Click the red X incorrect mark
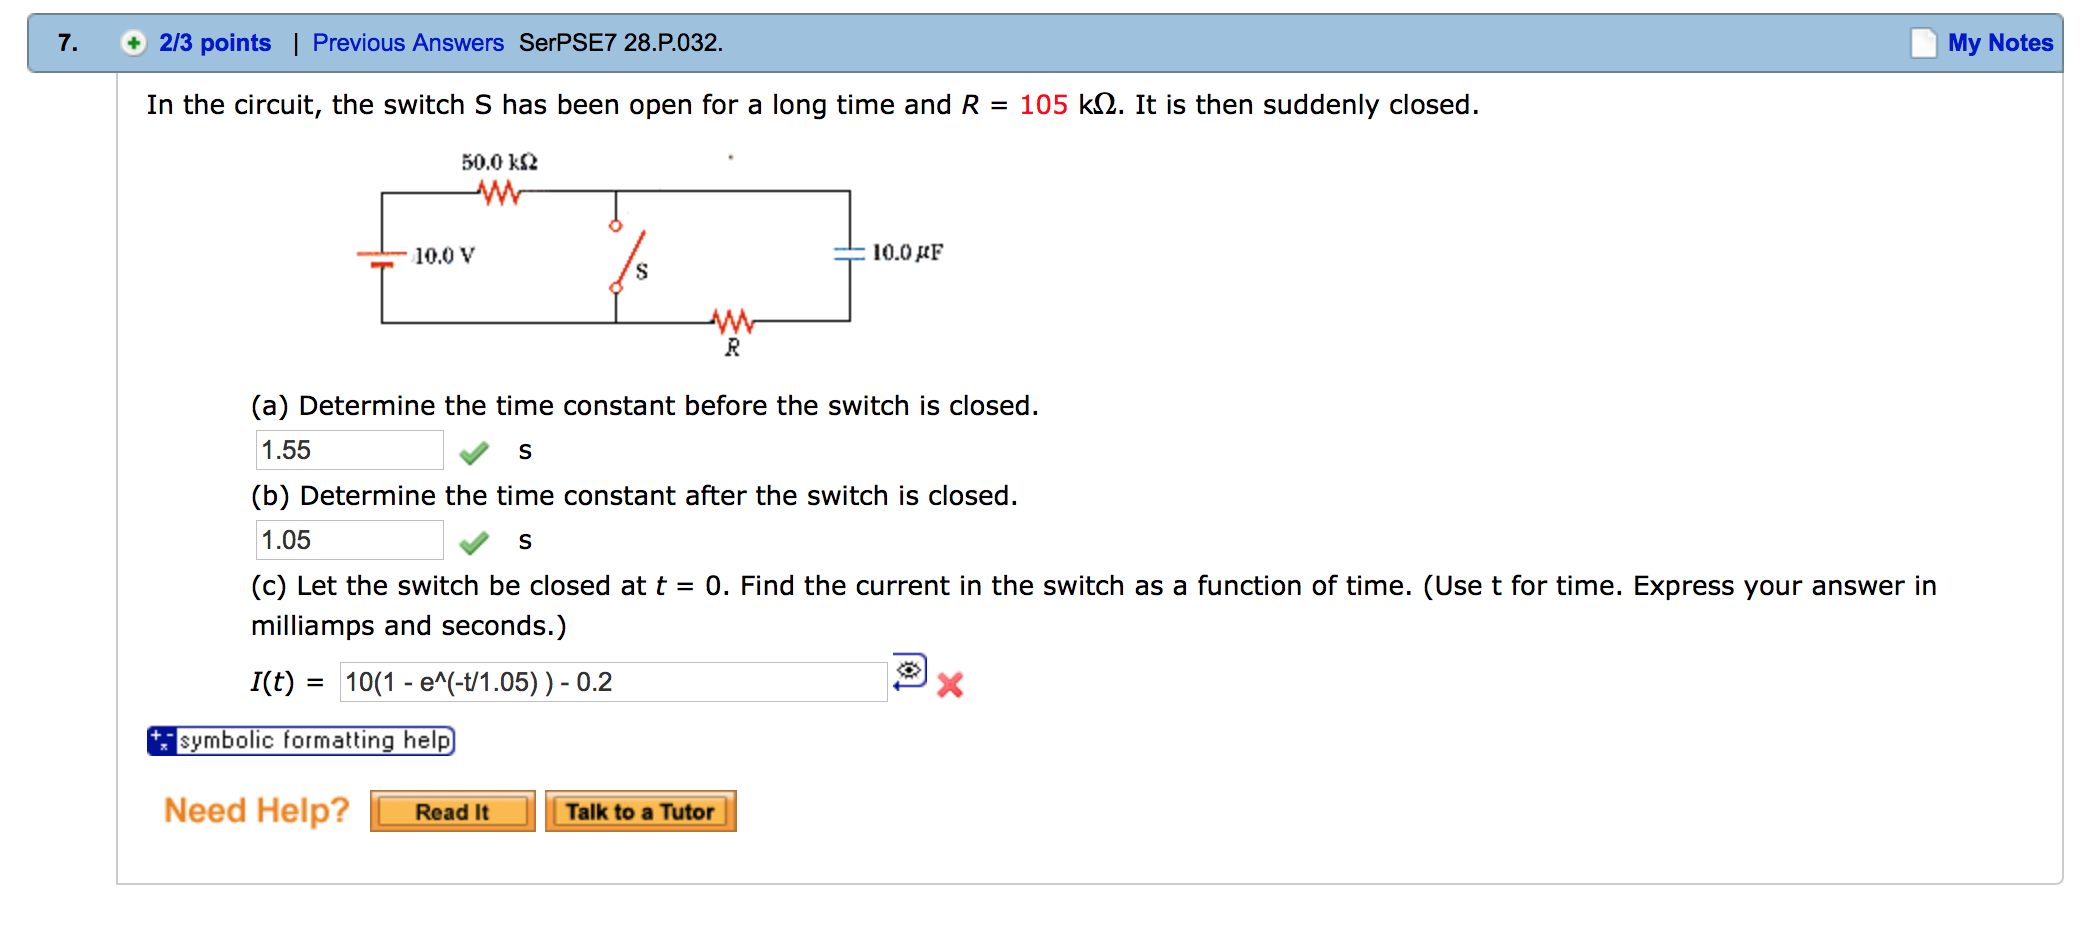This screenshot has width=2080, height=938. (x=950, y=684)
